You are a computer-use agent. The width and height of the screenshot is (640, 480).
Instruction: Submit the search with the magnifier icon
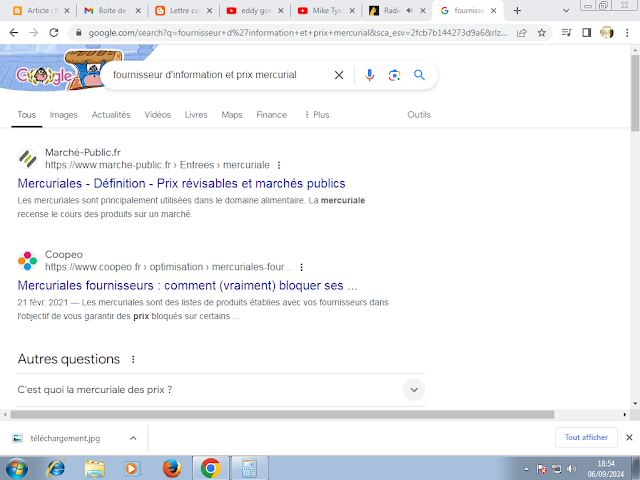[419, 75]
